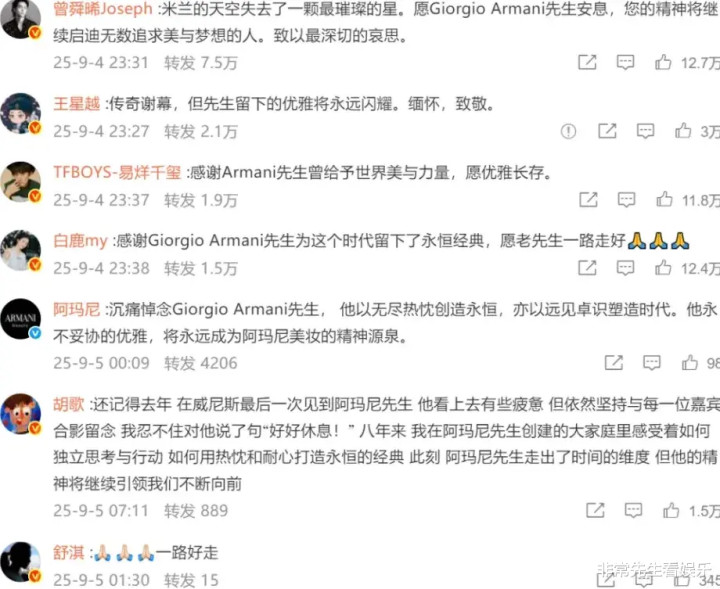Open 阿玛尼 Armani avatar thumbnail
Viewport: 720px width, 589px height.
point(20,319)
